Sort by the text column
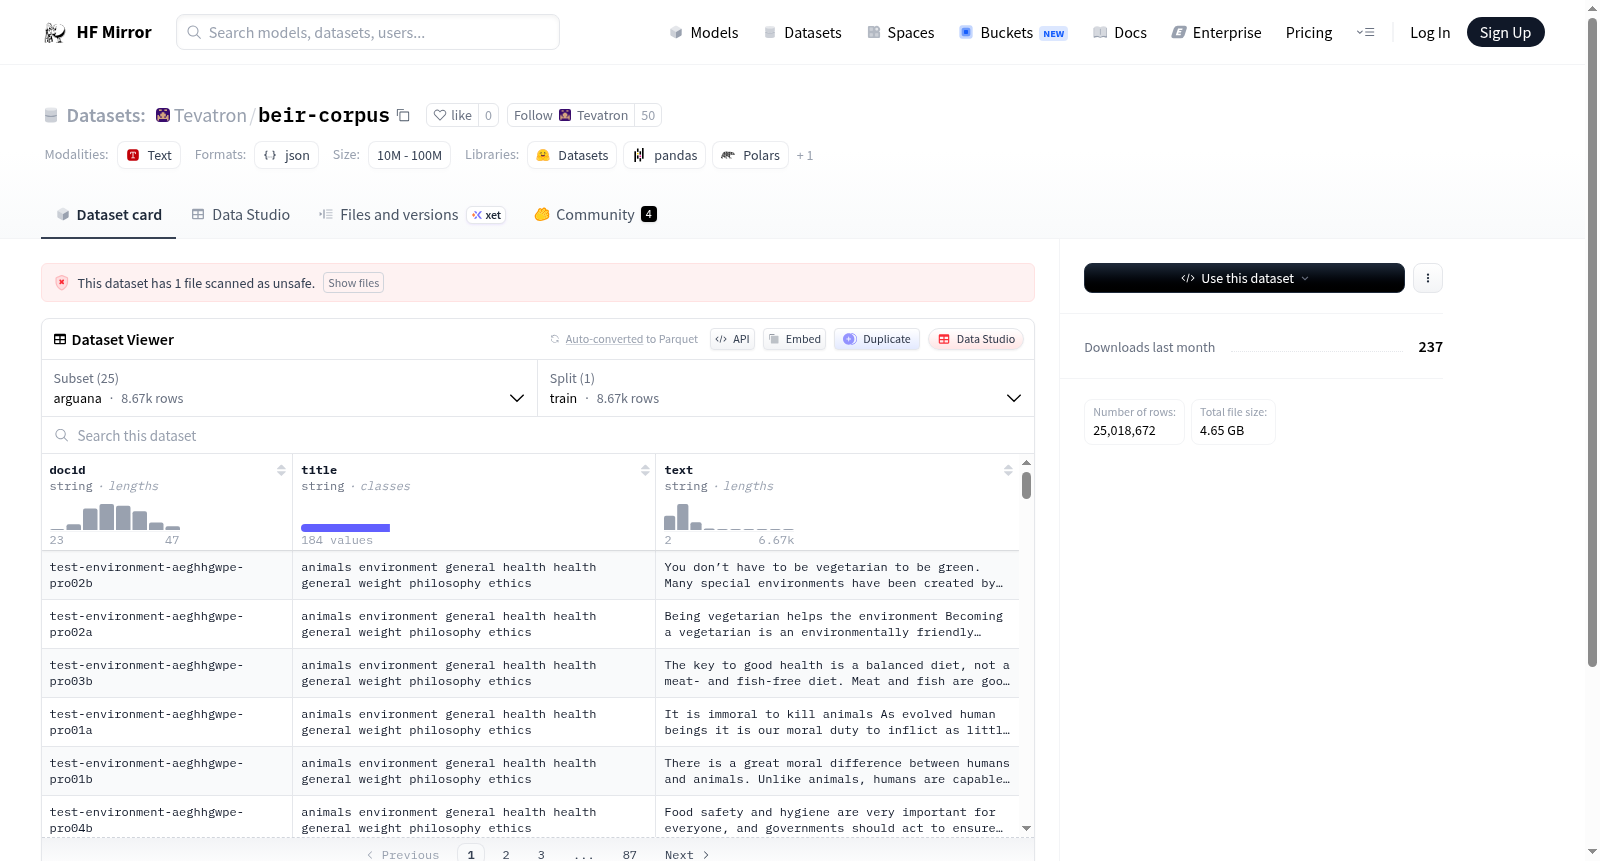Screen dimensions: 1600x861 point(1008,470)
